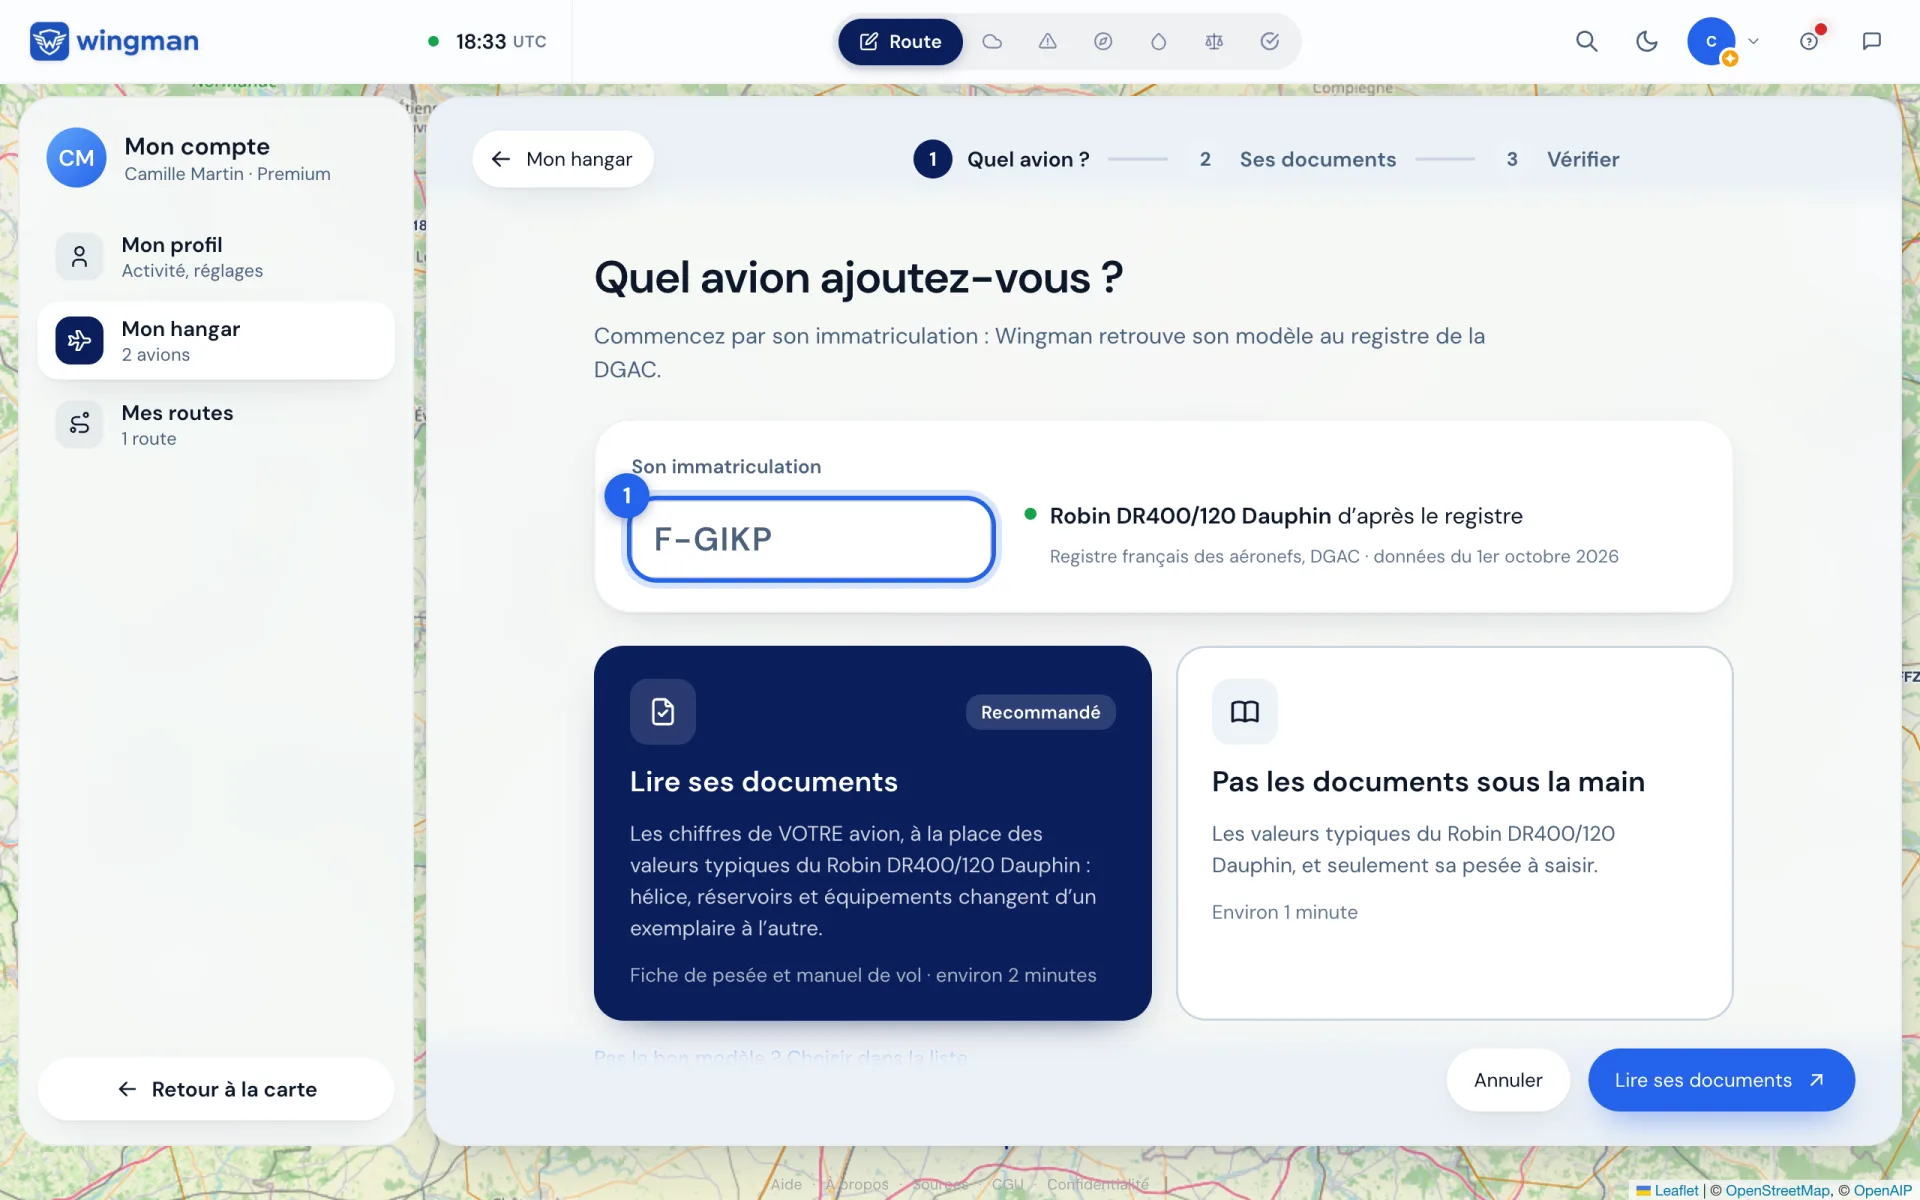Click the Recommandé badge

[x=1040, y=712]
